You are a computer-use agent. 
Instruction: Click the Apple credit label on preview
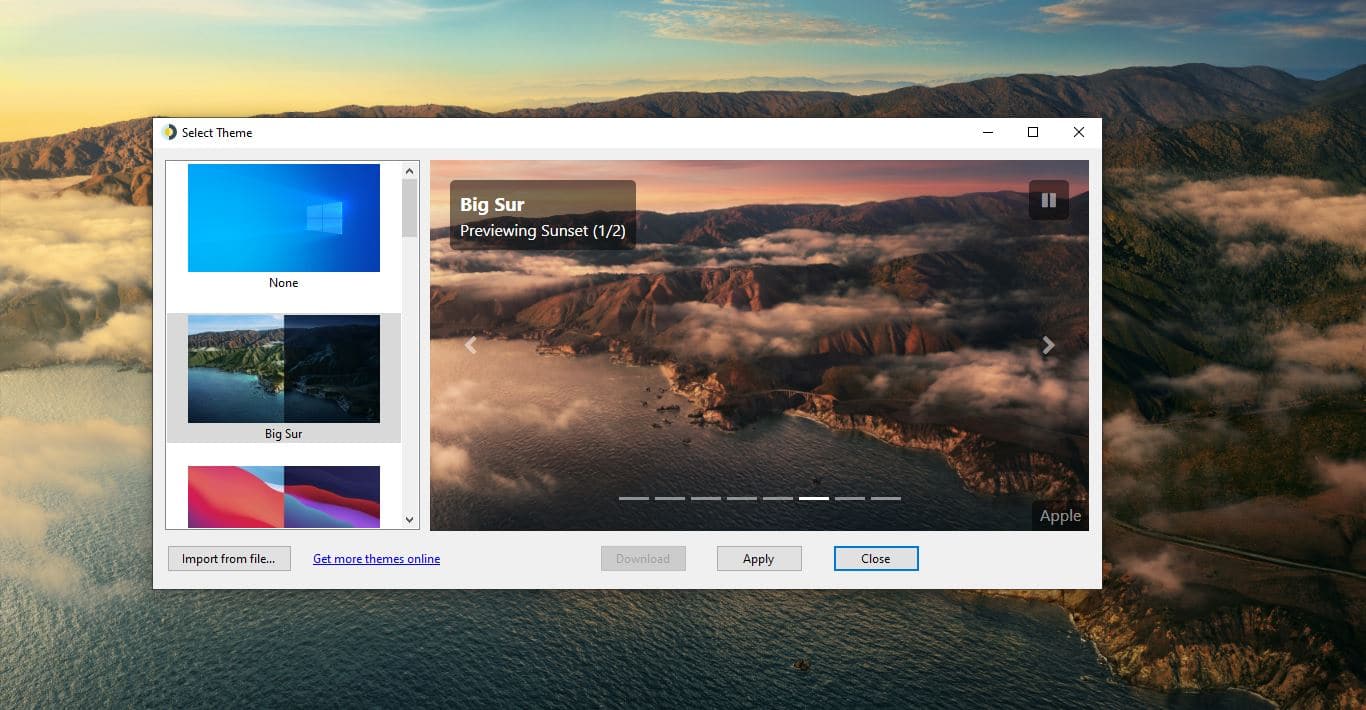(1060, 516)
